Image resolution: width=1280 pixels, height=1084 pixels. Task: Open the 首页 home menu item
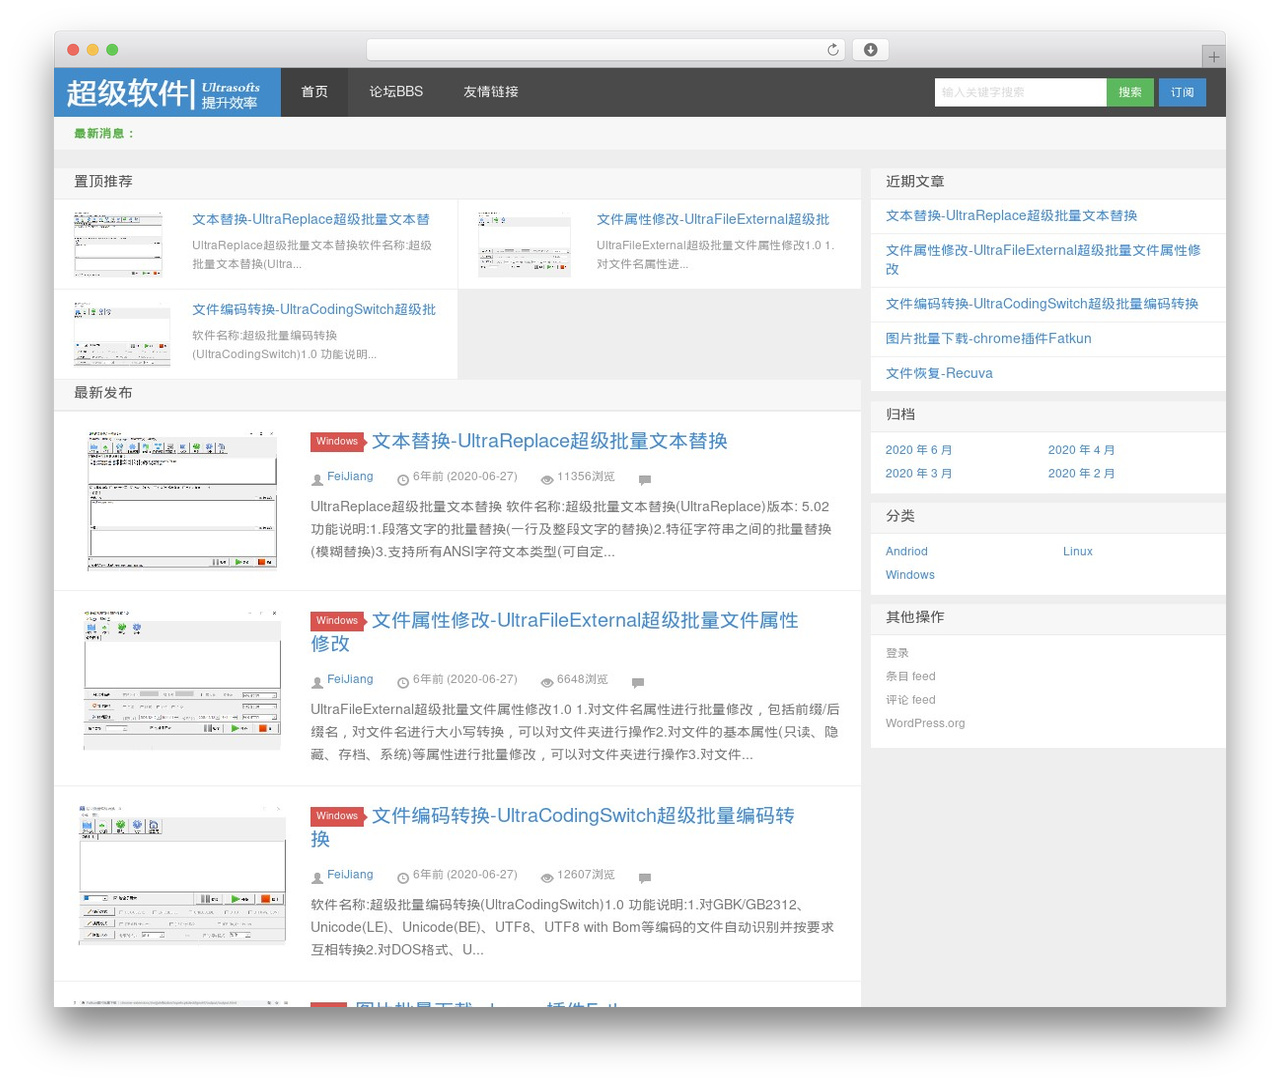coord(314,92)
